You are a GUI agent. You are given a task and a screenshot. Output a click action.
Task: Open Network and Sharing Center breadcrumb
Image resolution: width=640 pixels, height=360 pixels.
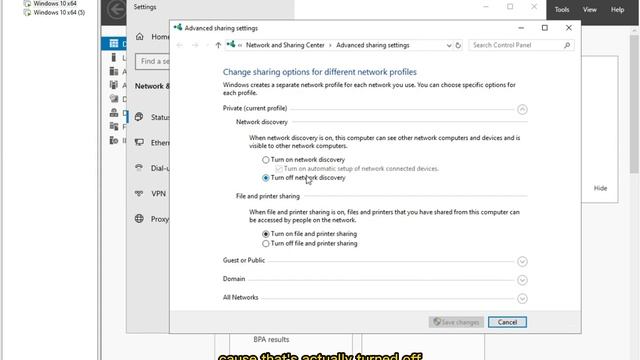[x=285, y=45]
